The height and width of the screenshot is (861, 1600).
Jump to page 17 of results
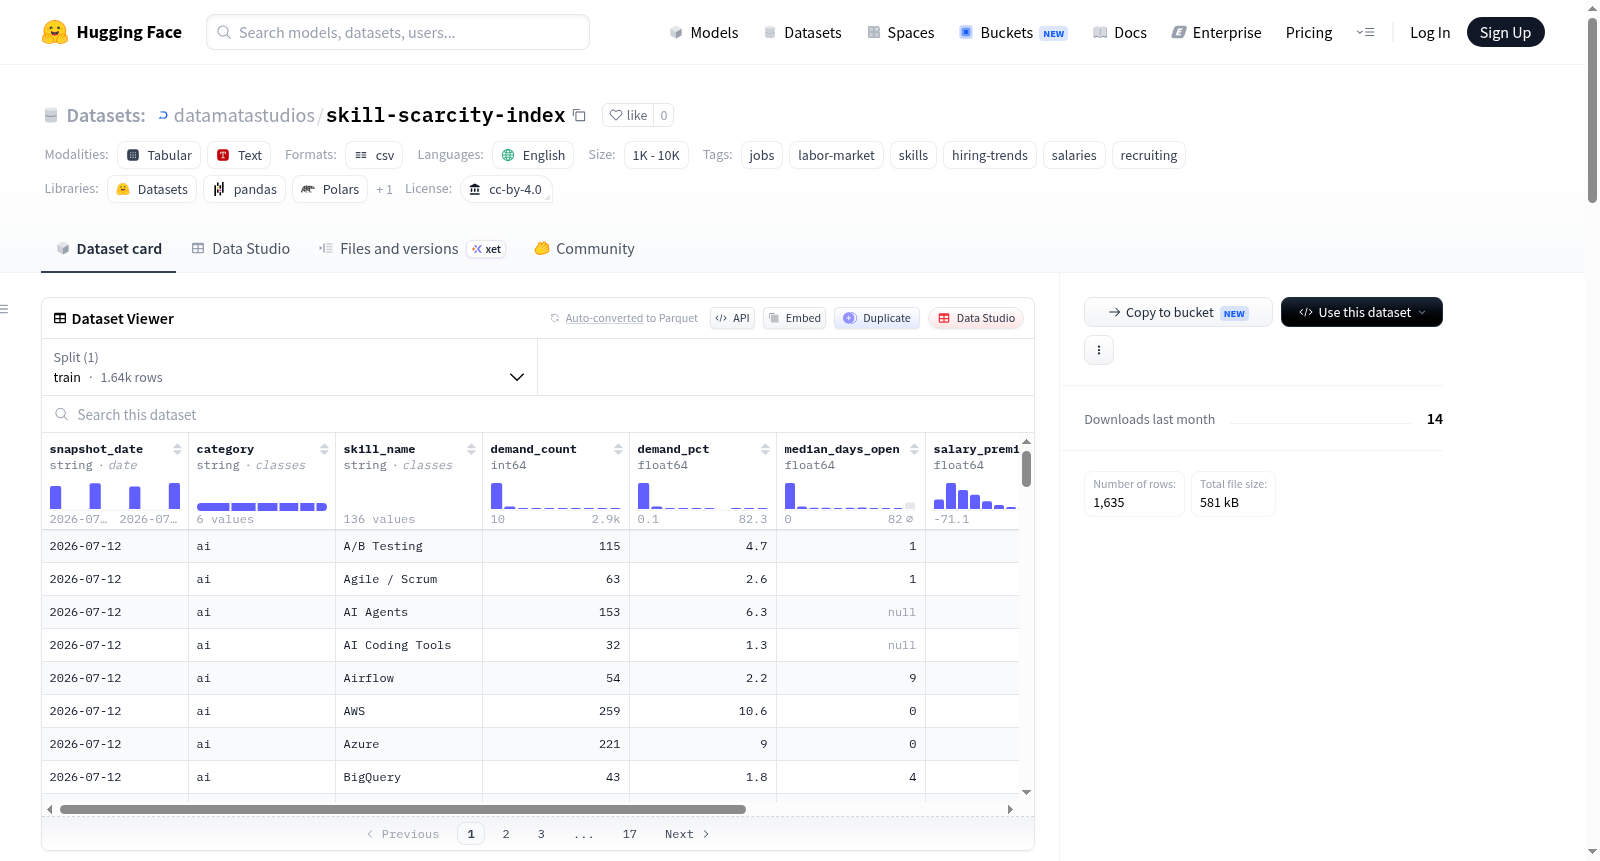pyautogui.click(x=629, y=834)
